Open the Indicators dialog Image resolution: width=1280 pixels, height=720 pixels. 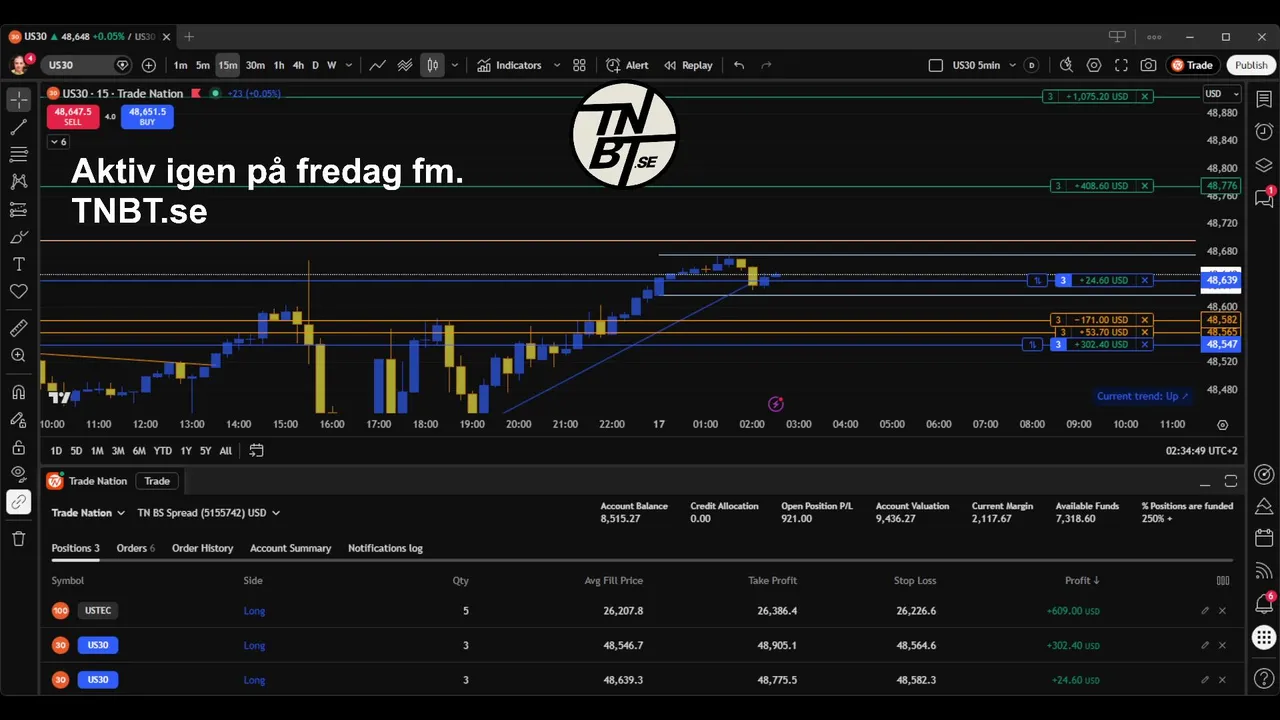(509, 65)
